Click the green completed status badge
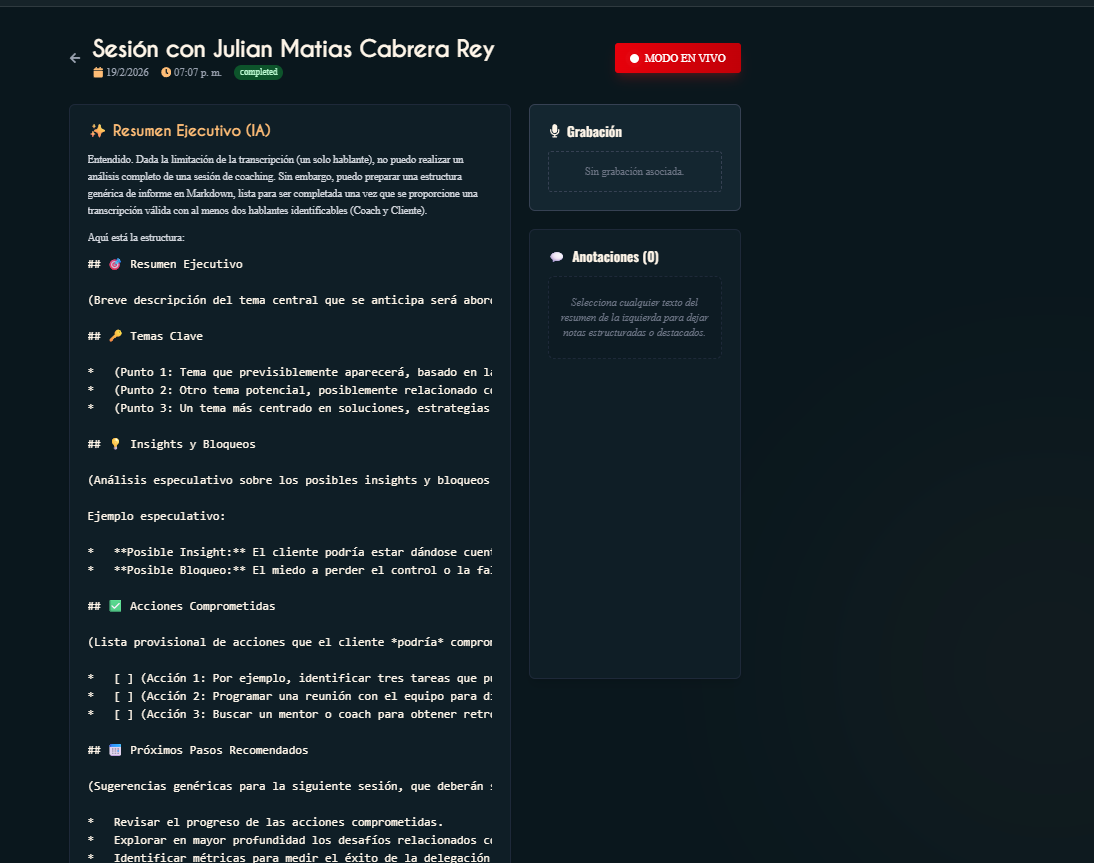 (258, 72)
